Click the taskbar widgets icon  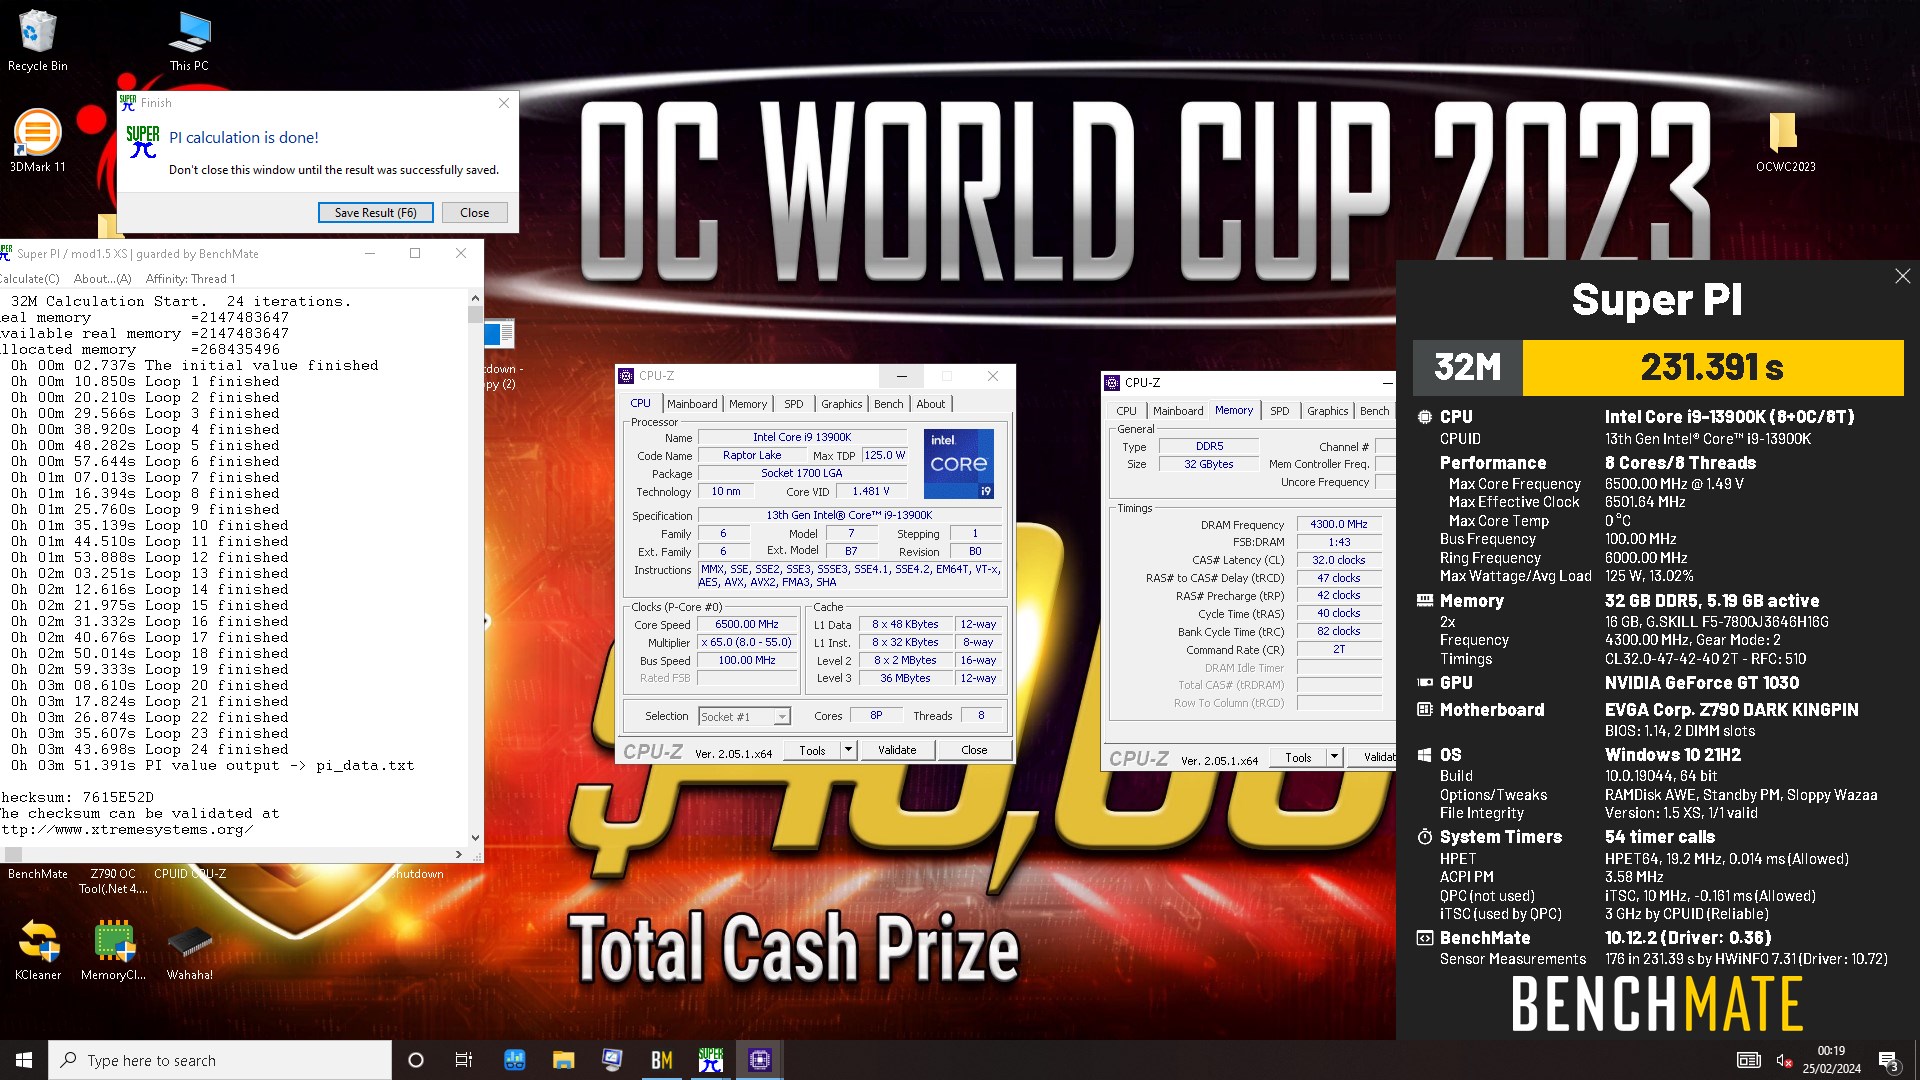click(x=514, y=1060)
